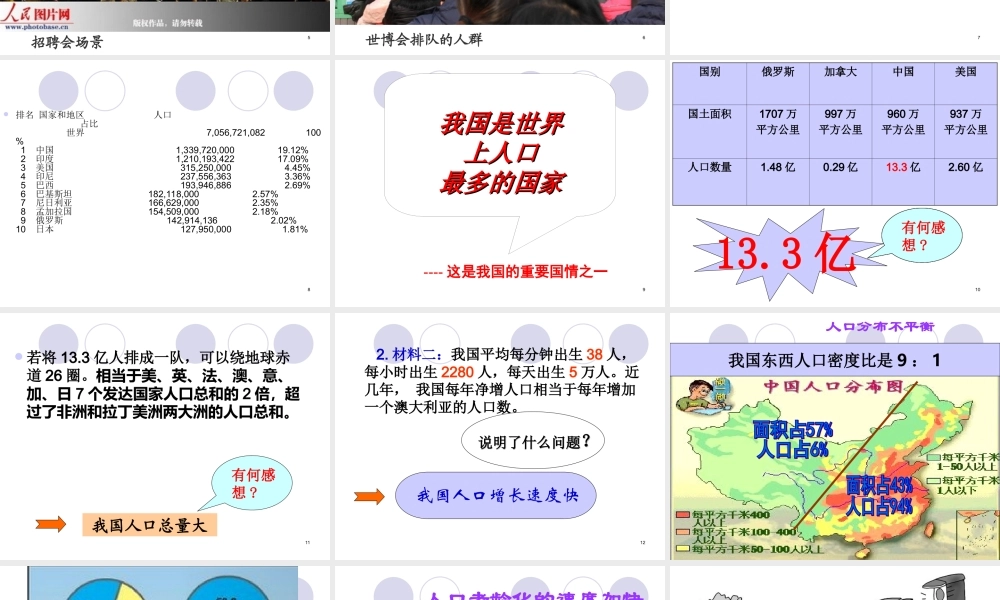Click the world total 7,056,721,082

tap(235, 133)
